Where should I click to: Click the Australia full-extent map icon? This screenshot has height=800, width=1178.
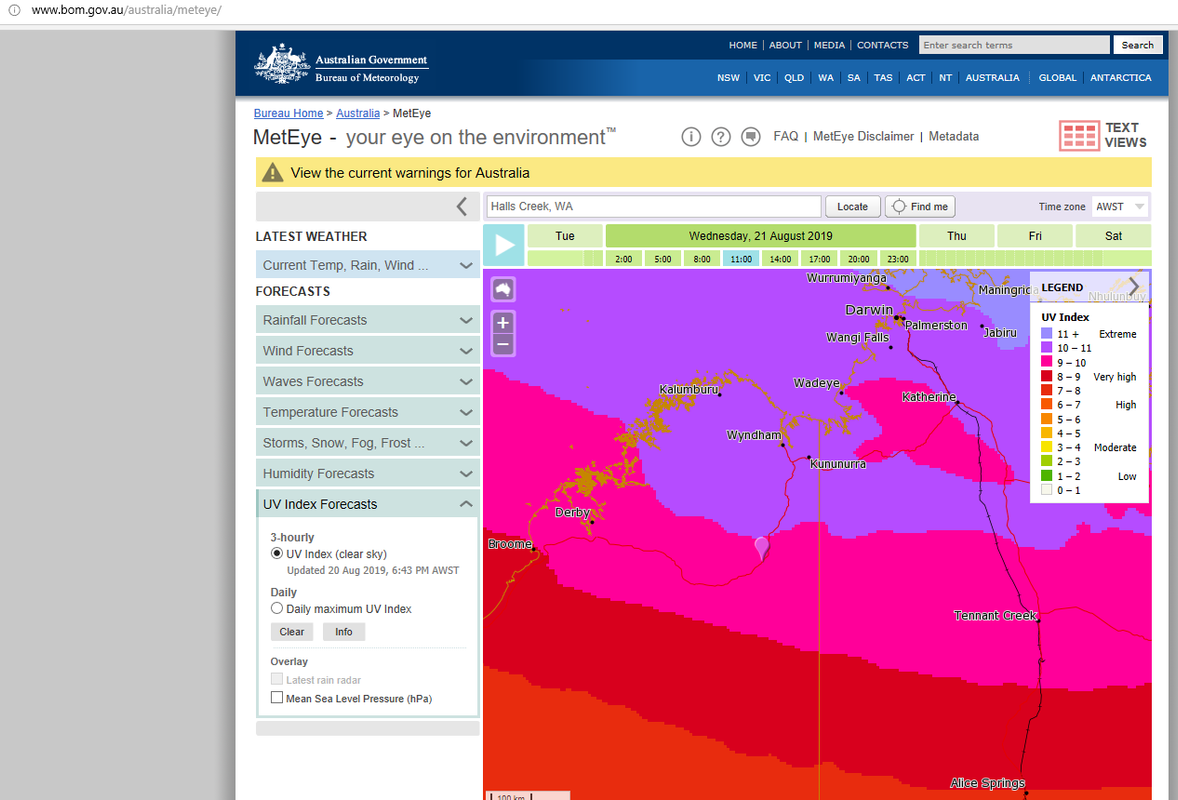click(x=503, y=289)
